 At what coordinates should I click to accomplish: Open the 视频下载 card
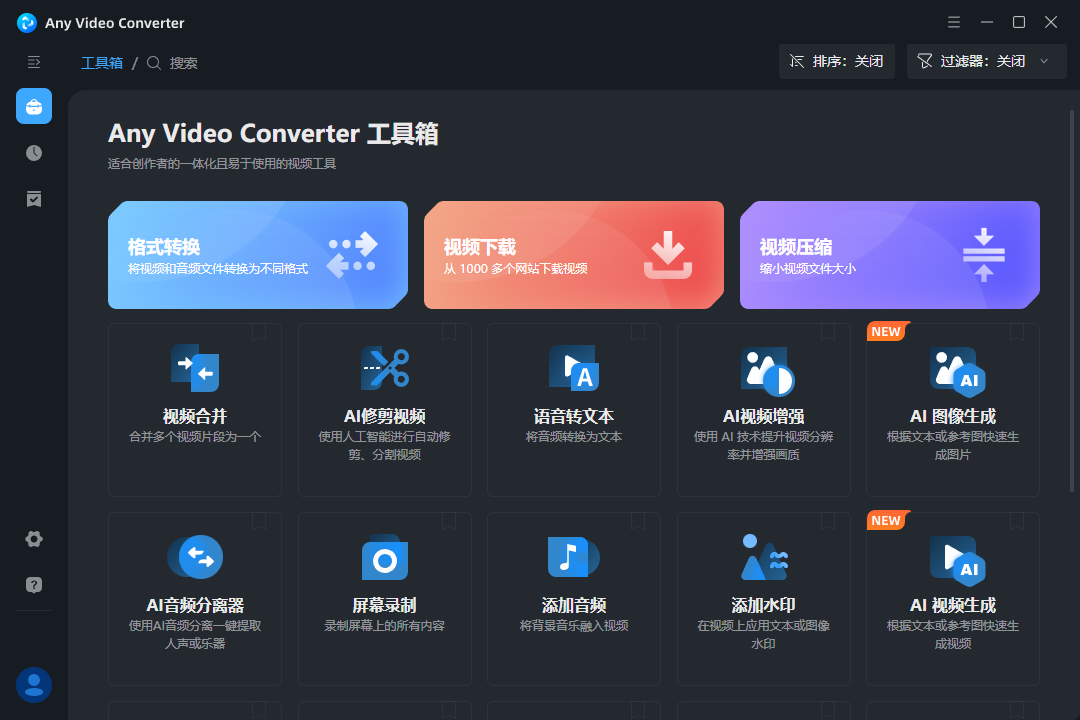[x=574, y=255]
